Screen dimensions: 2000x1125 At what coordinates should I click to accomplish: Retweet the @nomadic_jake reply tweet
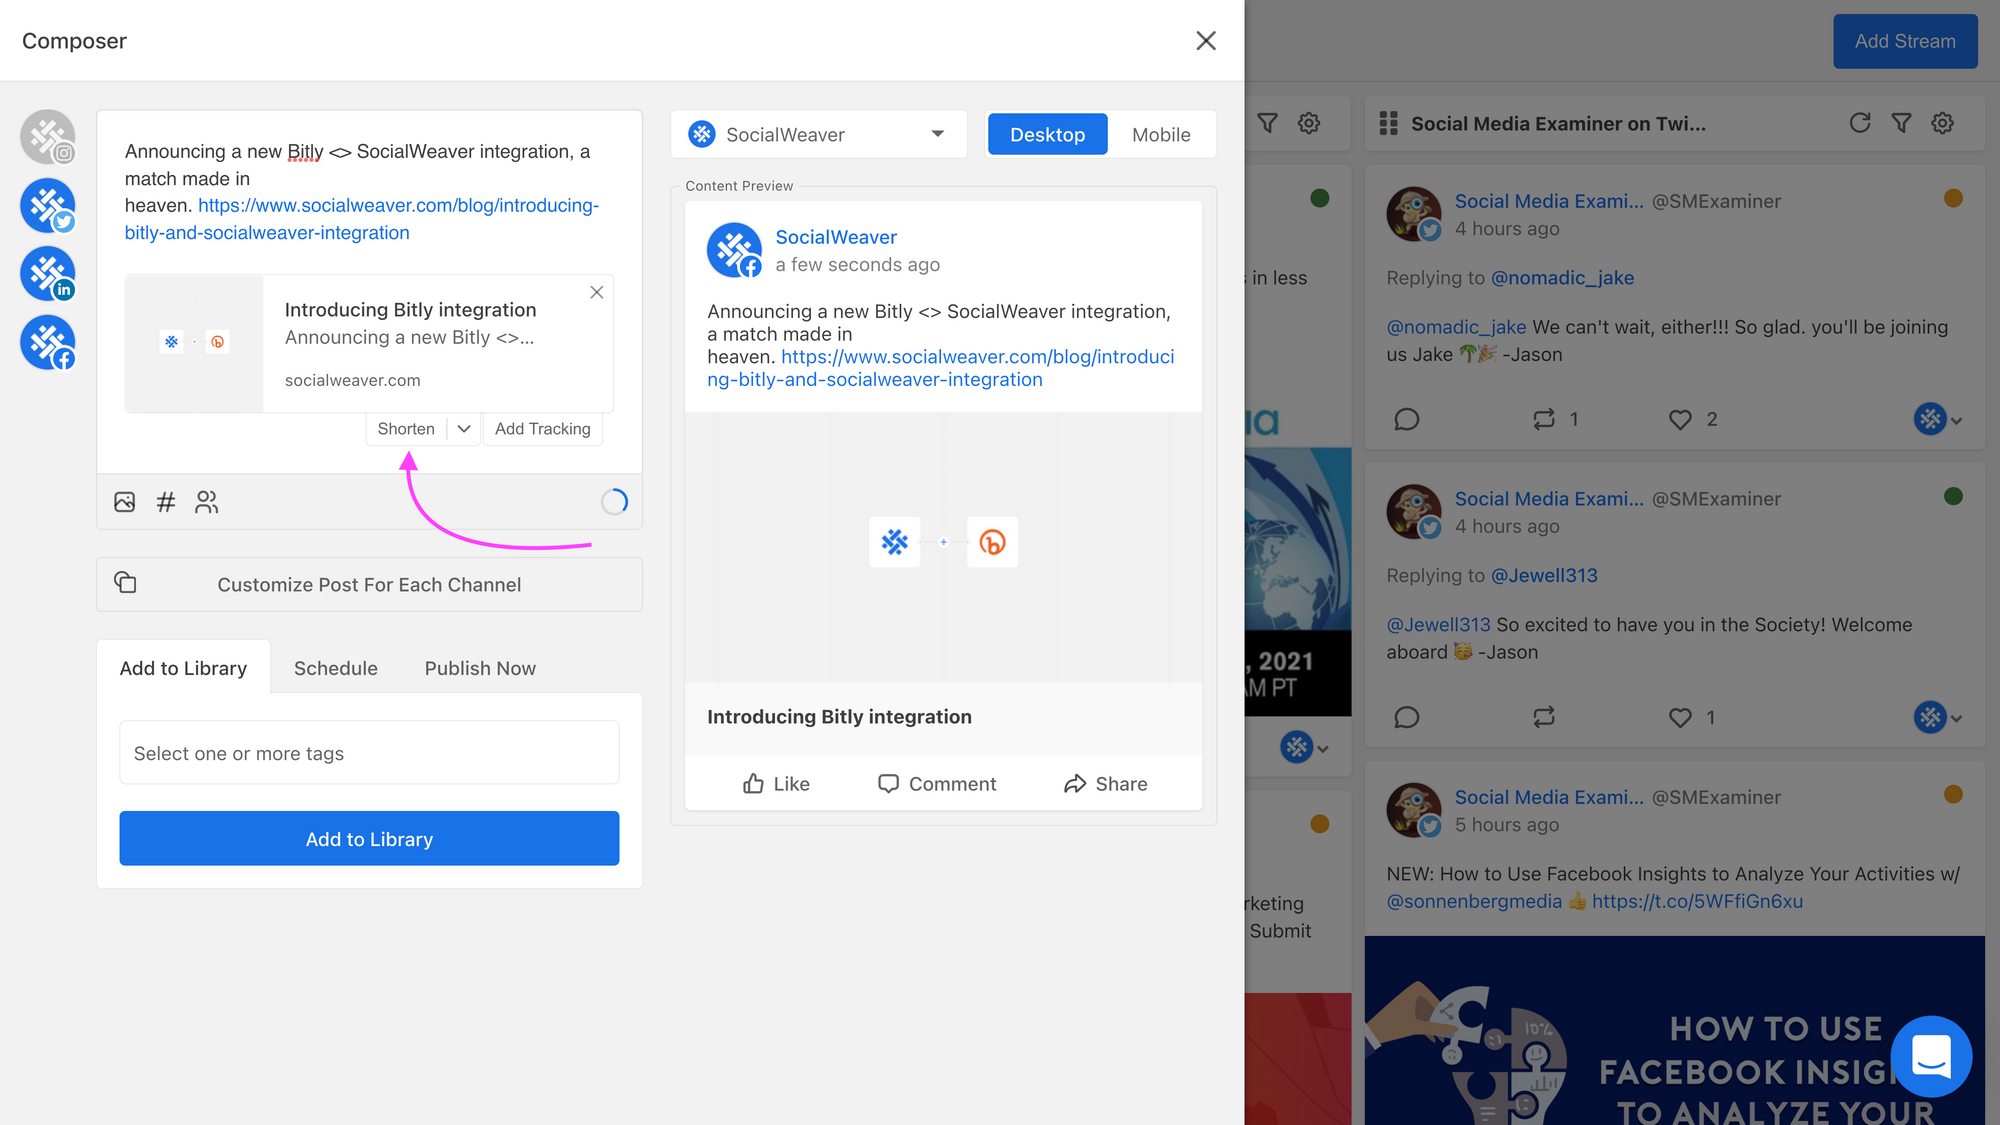(x=1544, y=419)
